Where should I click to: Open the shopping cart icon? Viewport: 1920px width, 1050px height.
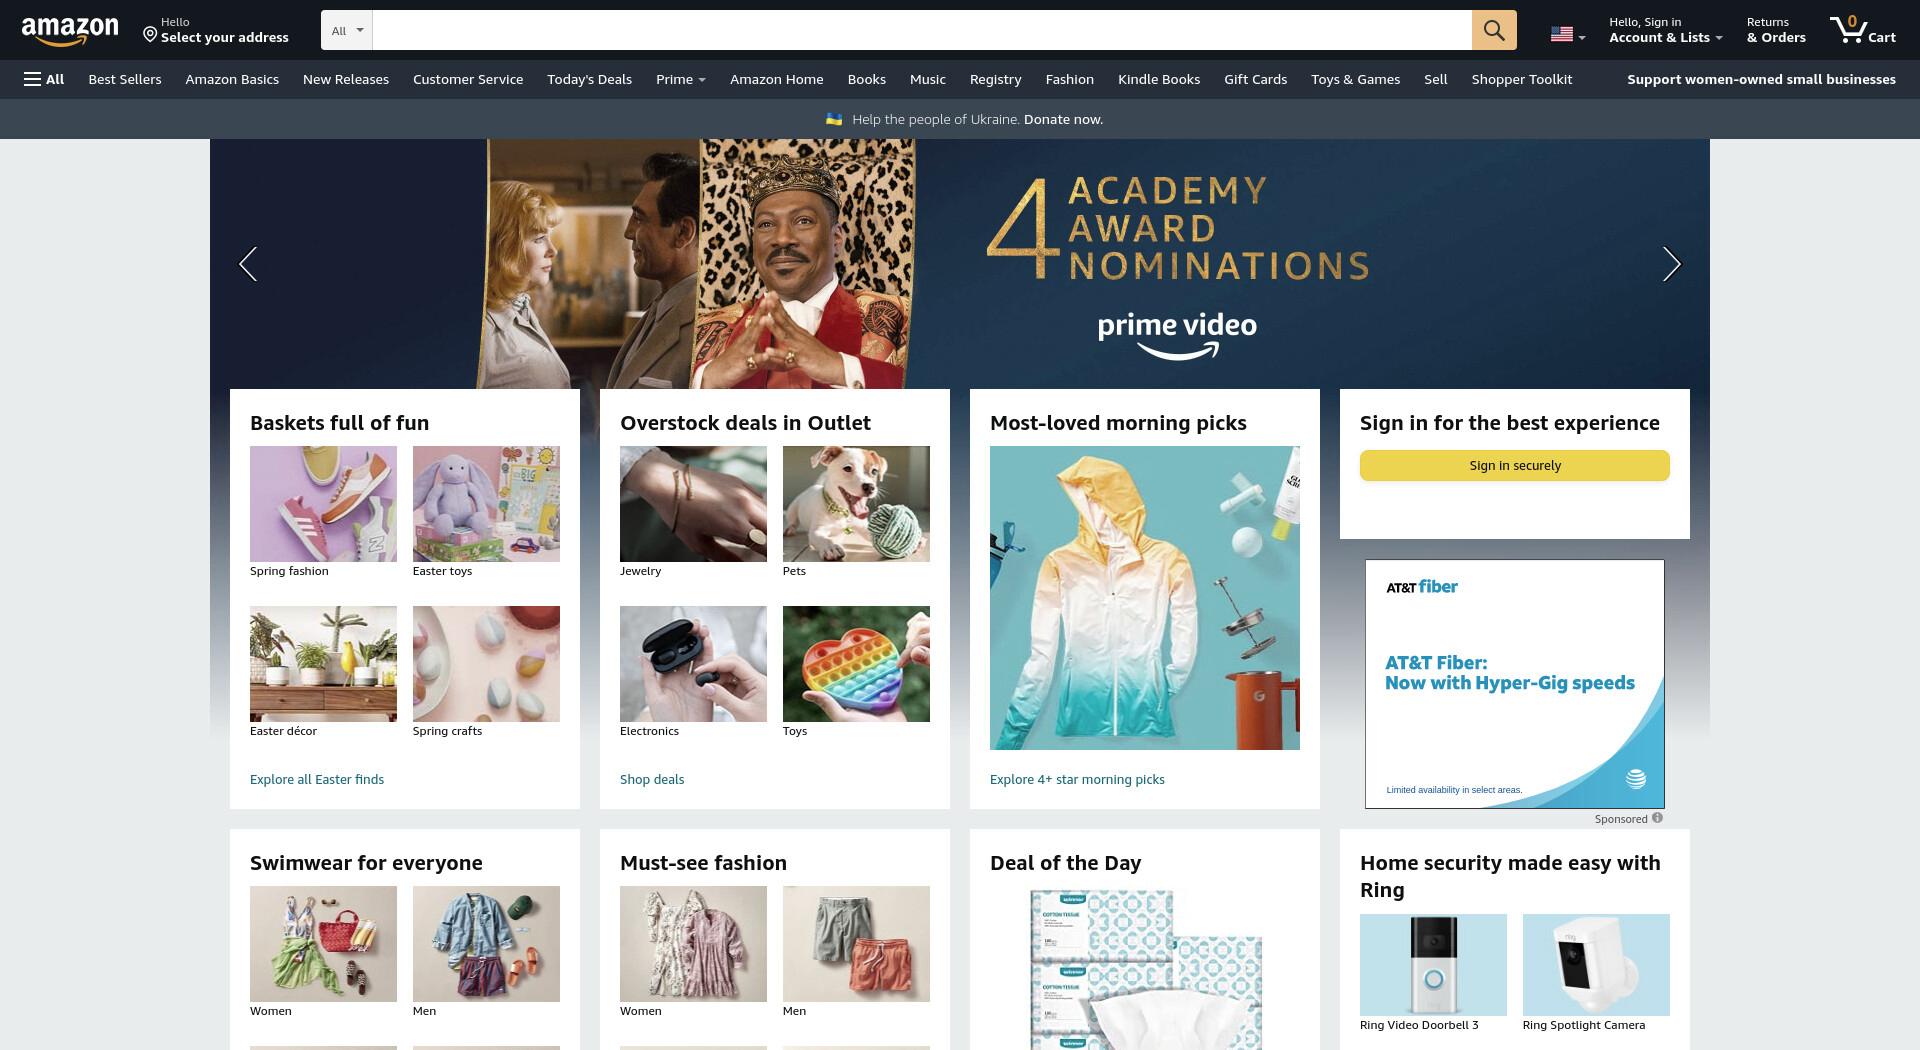tap(1862, 30)
